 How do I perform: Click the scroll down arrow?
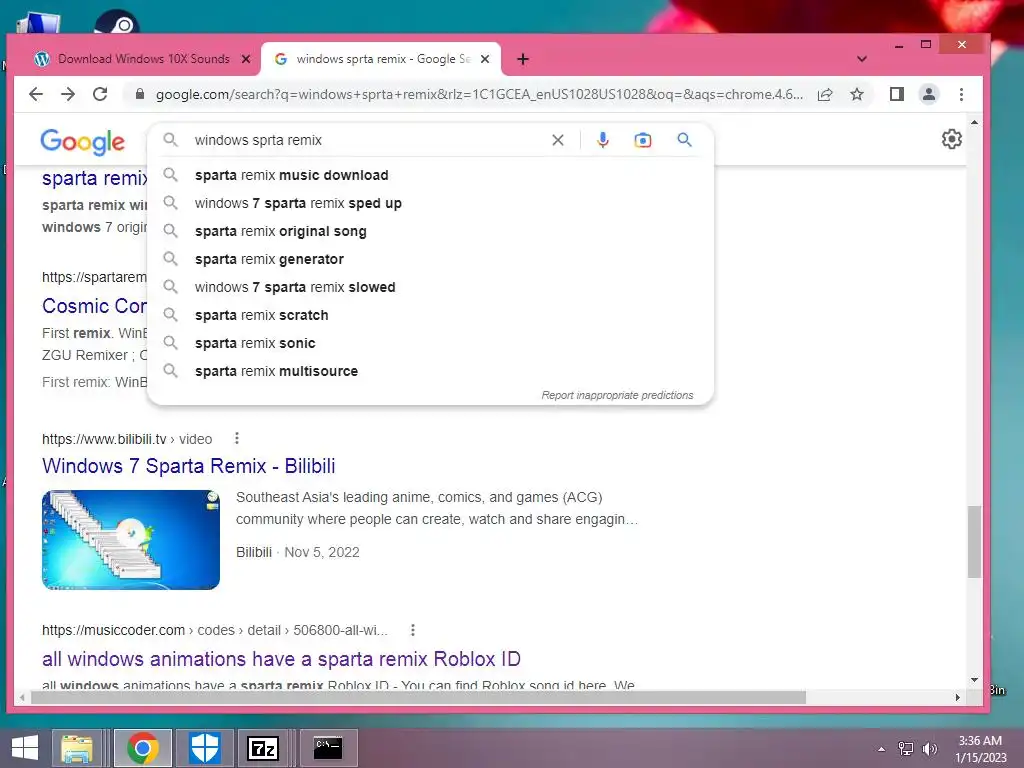(x=974, y=680)
